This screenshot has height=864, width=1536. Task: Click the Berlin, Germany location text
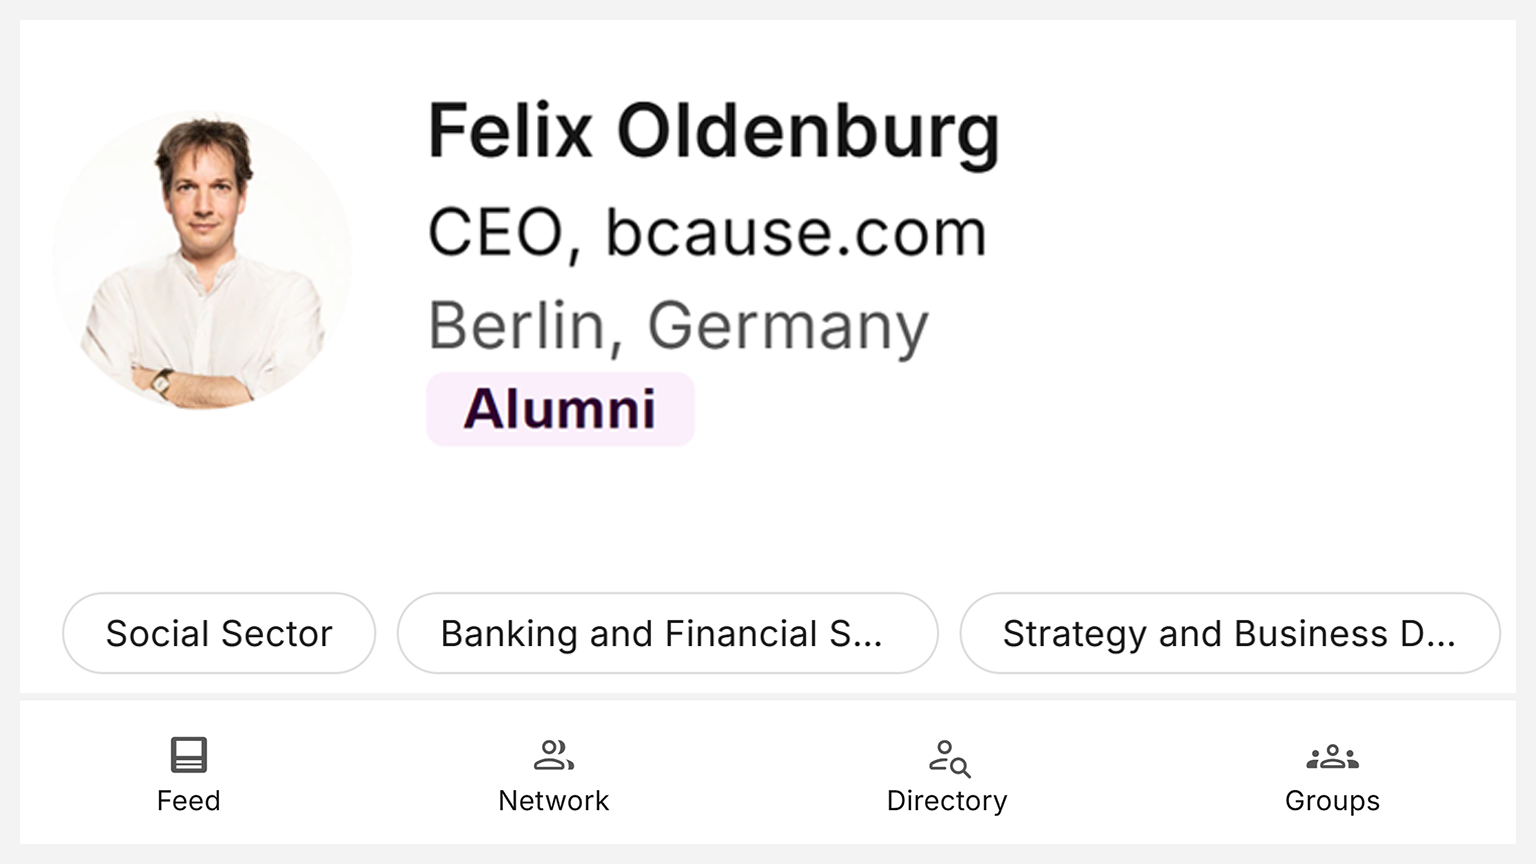coord(677,323)
